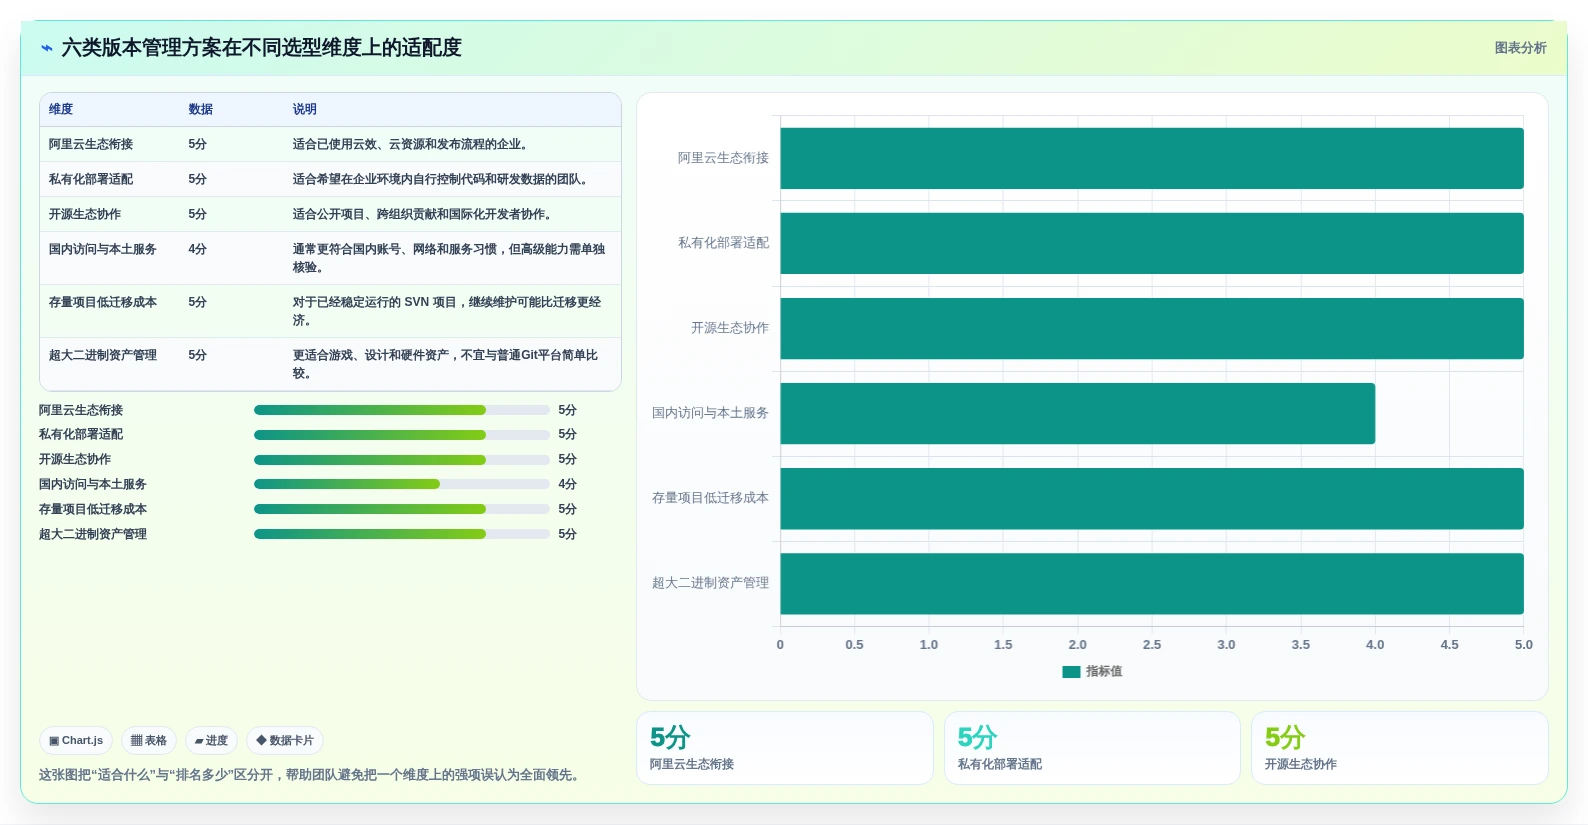
Task: Click description starting '对于已经稳定运行的 SVN'
Action: click(x=449, y=311)
